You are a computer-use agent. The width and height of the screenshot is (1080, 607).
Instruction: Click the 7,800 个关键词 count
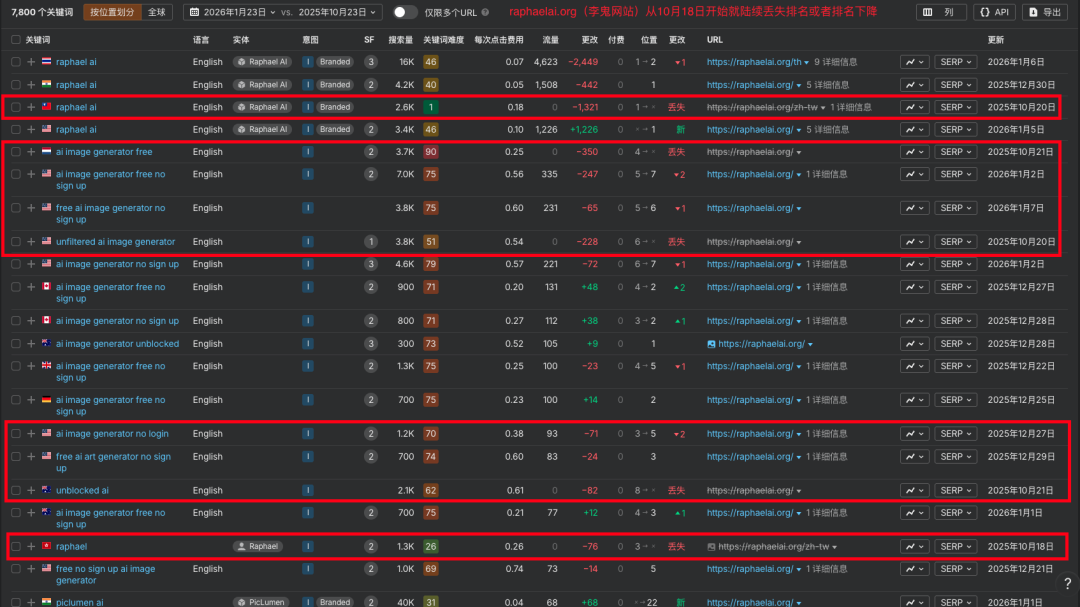42,12
